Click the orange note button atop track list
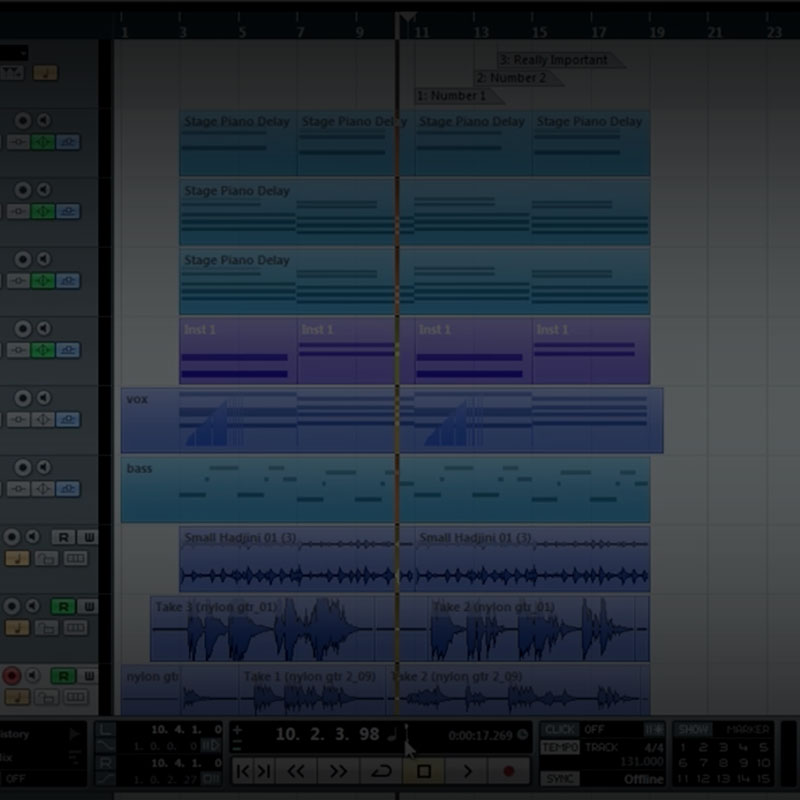Screen dimensions: 800x800 click(45, 72)
